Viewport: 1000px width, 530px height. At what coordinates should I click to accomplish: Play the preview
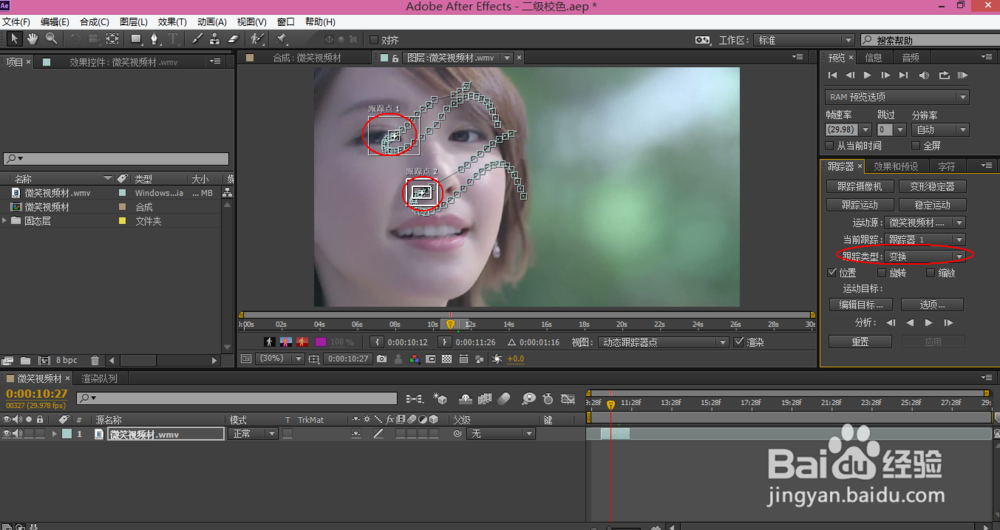[867, 75]
